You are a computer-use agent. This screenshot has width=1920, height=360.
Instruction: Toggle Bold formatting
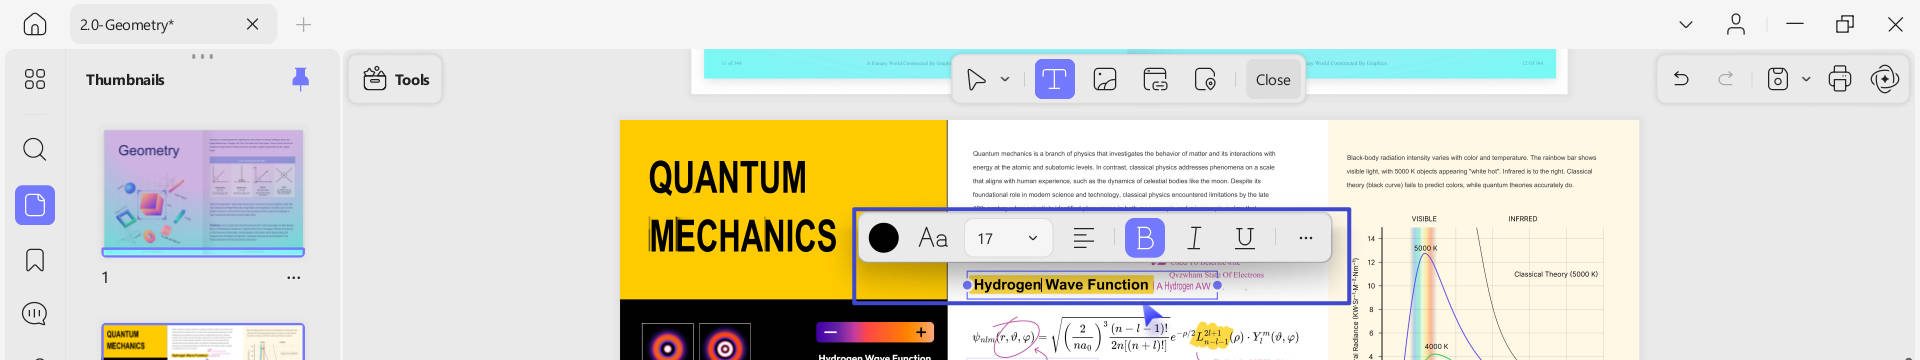click(1145, 238)
